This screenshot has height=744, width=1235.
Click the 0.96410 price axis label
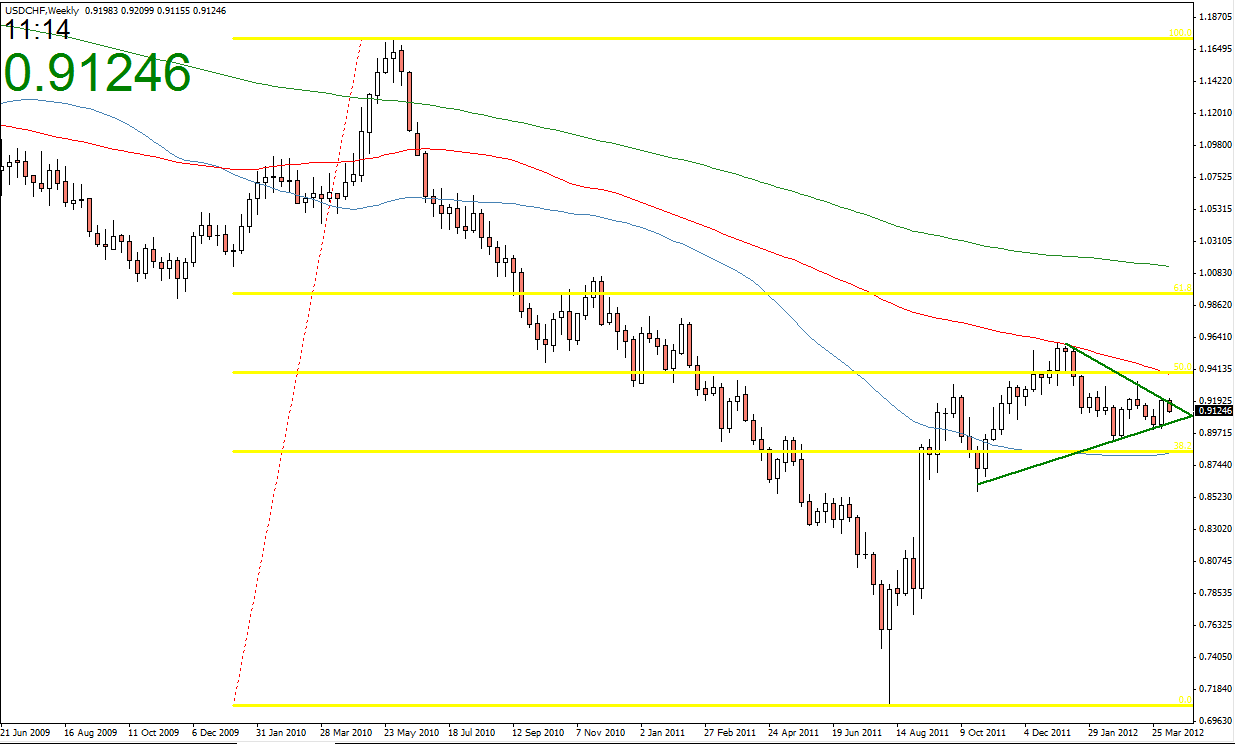click(1215, 337)
